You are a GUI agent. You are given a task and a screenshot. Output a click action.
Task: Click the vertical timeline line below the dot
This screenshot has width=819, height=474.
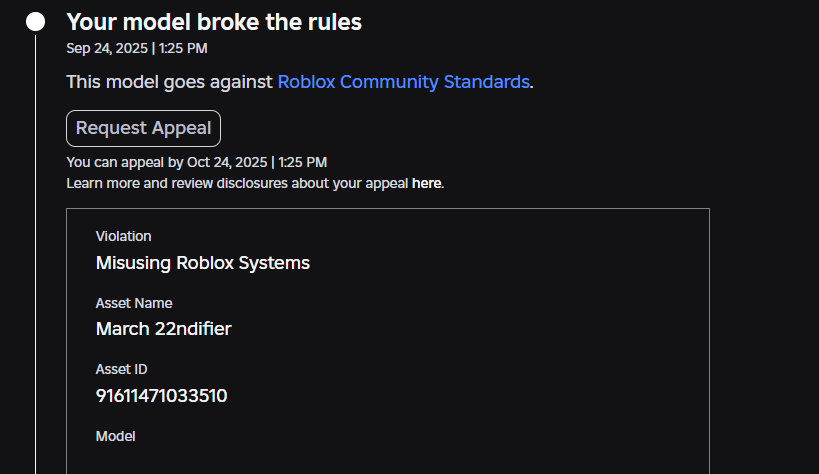(x=35, y=250)
